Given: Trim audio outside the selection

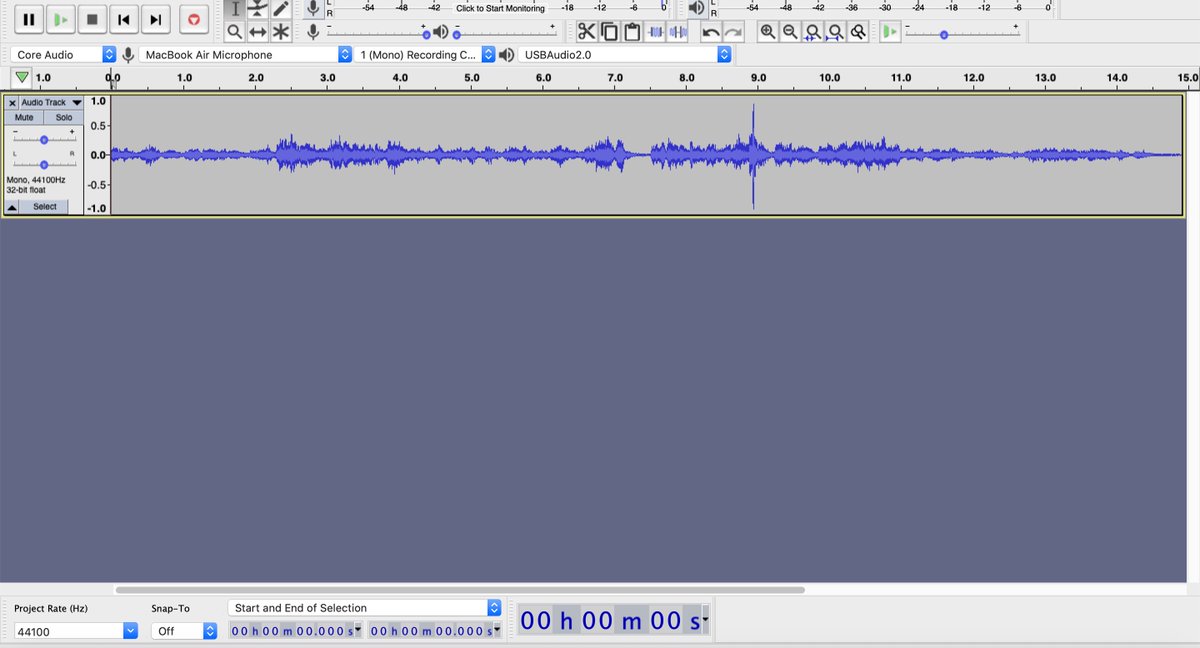Looking at the screenshot, I should pos(656,32).
